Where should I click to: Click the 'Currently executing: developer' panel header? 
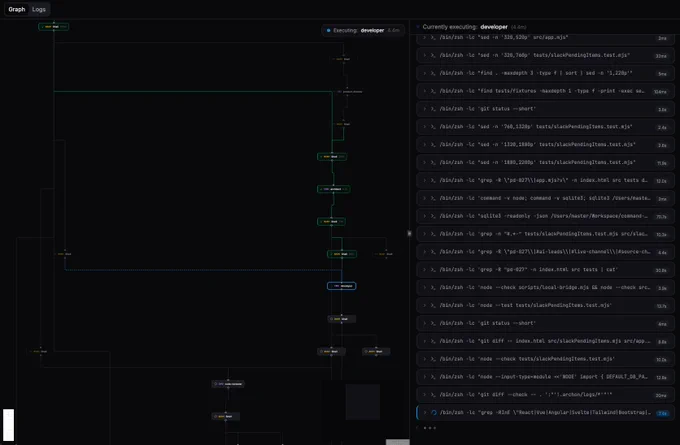click(474, 27)
